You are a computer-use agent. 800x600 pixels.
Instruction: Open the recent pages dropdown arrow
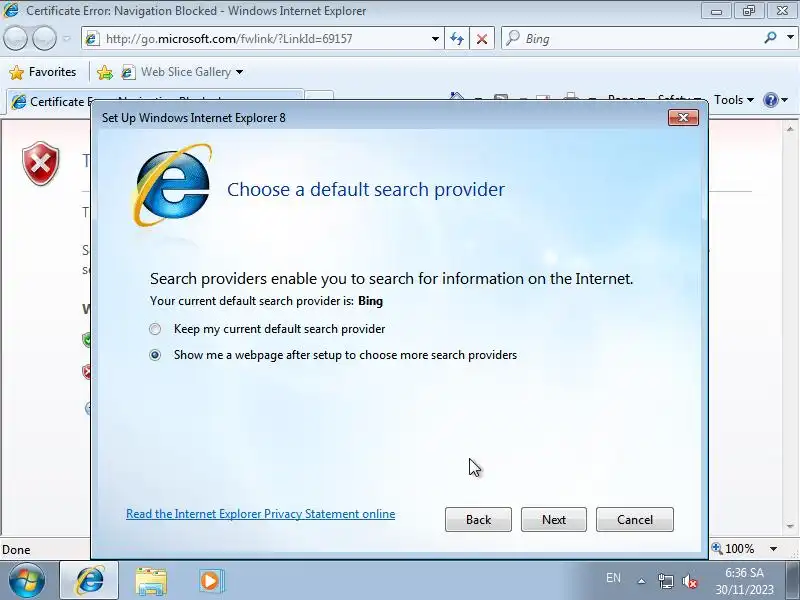click(x=66, y=39)
